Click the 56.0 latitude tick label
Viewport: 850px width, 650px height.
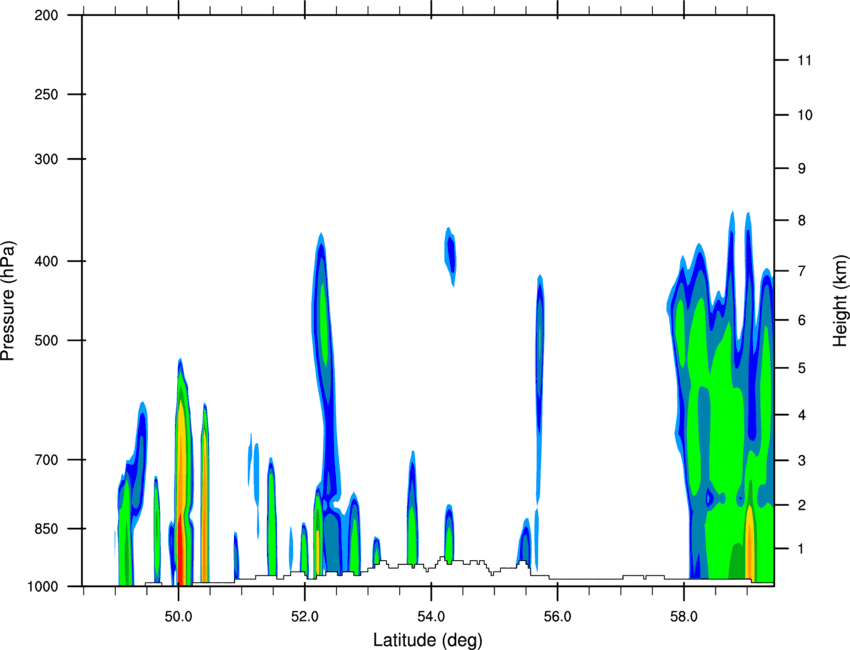(x=558, y=617)
